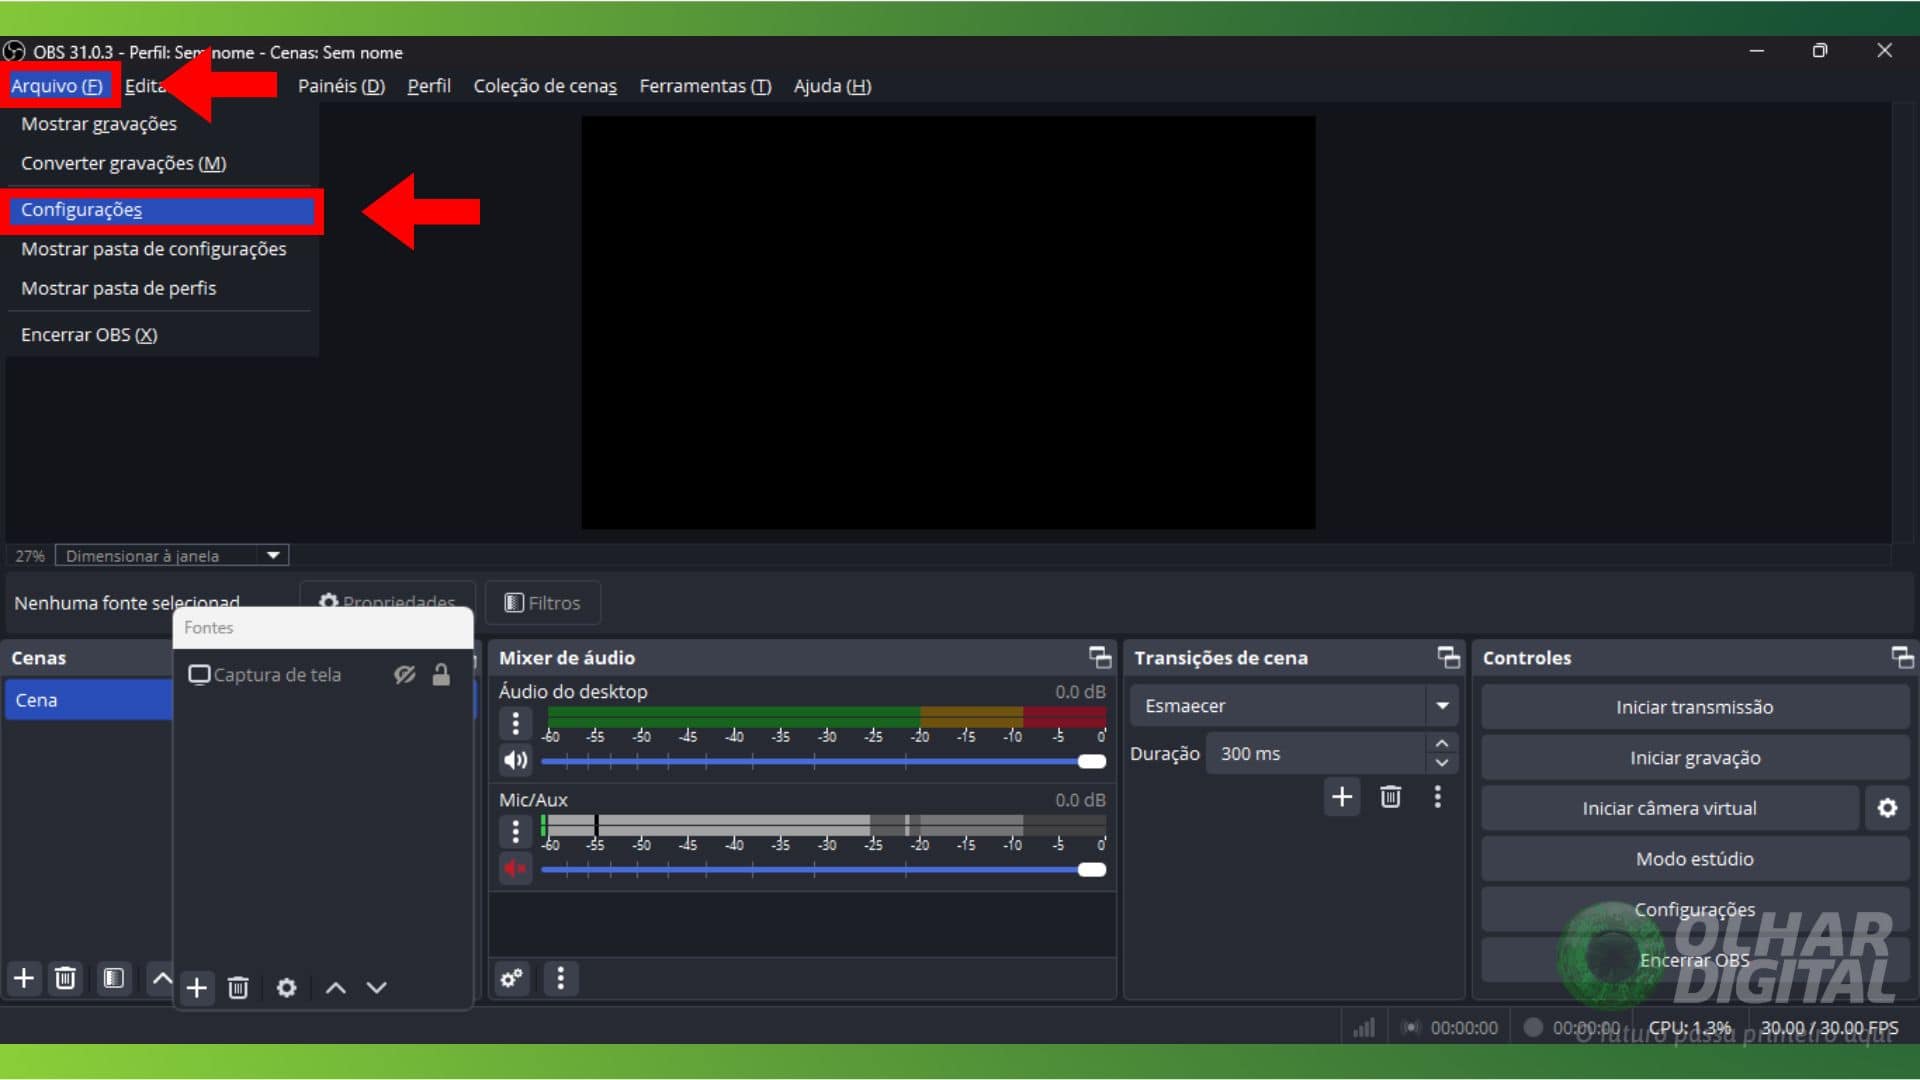Pop out the Transições de cena panel
Viewport: 1920px width, 1080px height.
click(x=1448, y=657)
